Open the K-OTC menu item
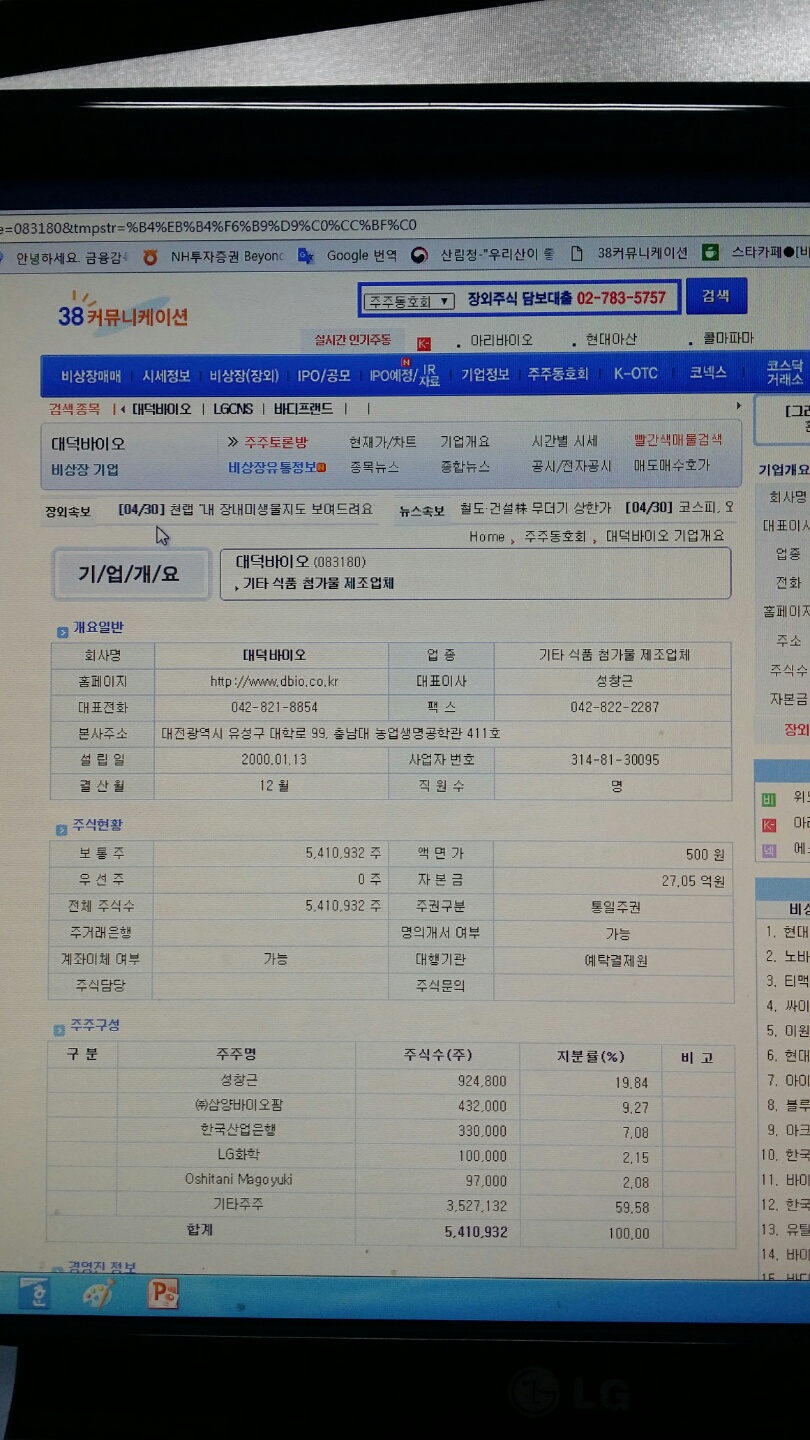810x1440 pixels. pos(635,373)
